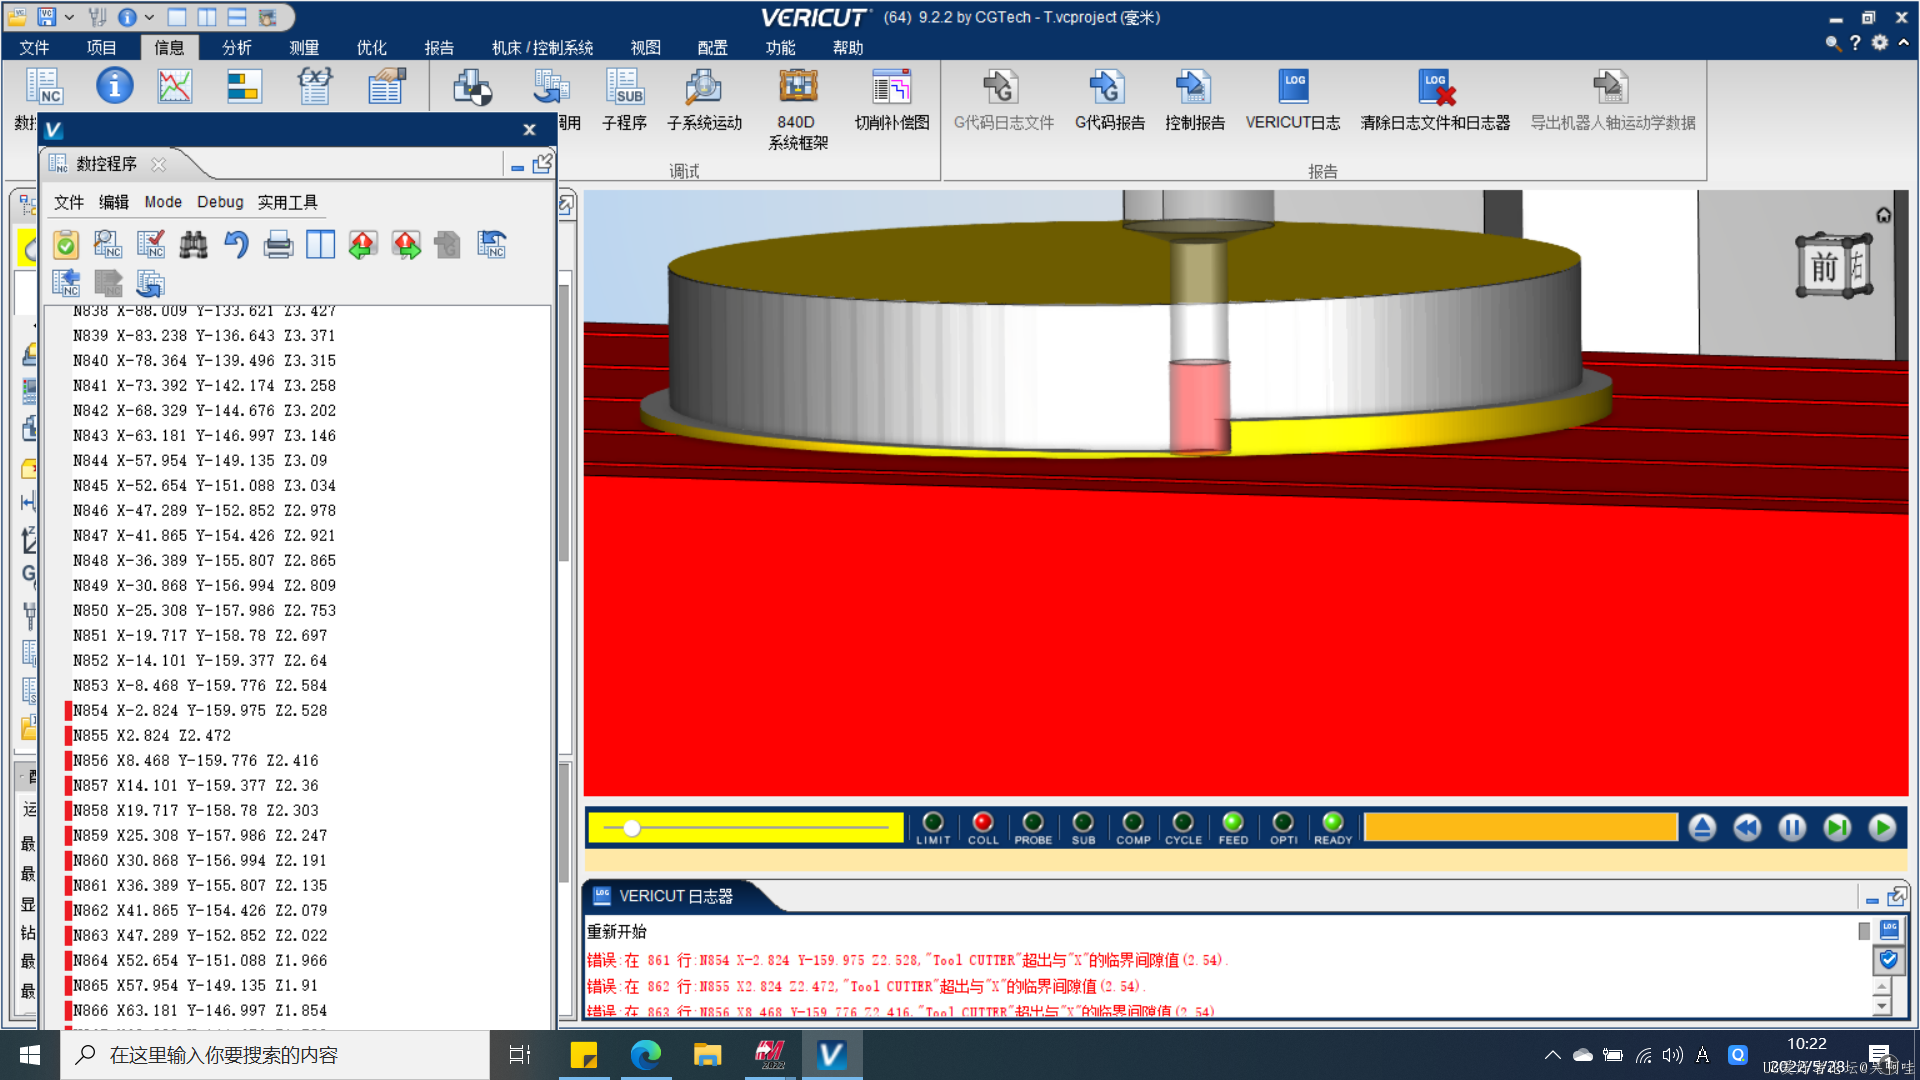Click the Single Step simulation button
The width and height of the screenshot is (1920, 1080).
(x=1837, y=827)
